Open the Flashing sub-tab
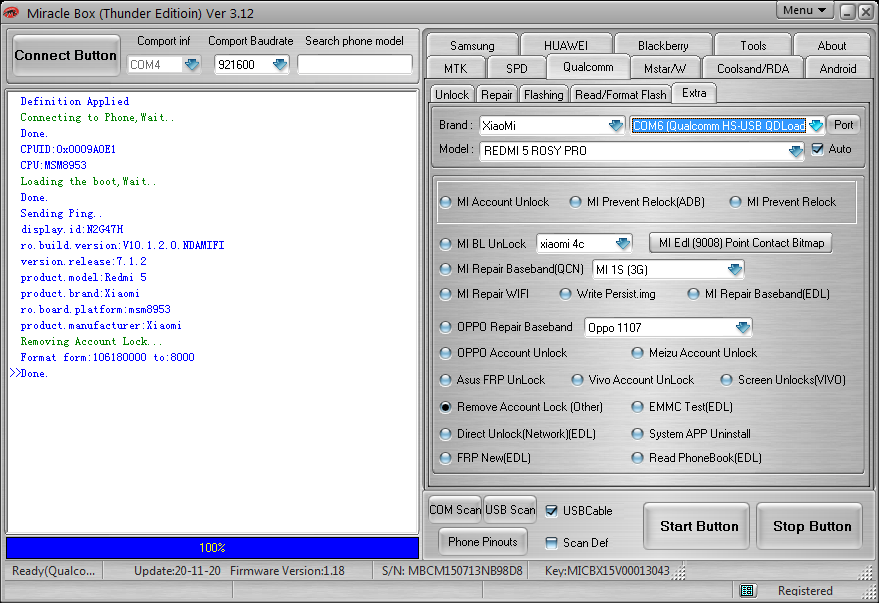Viewport: 879px width, 603px height. 544,95
